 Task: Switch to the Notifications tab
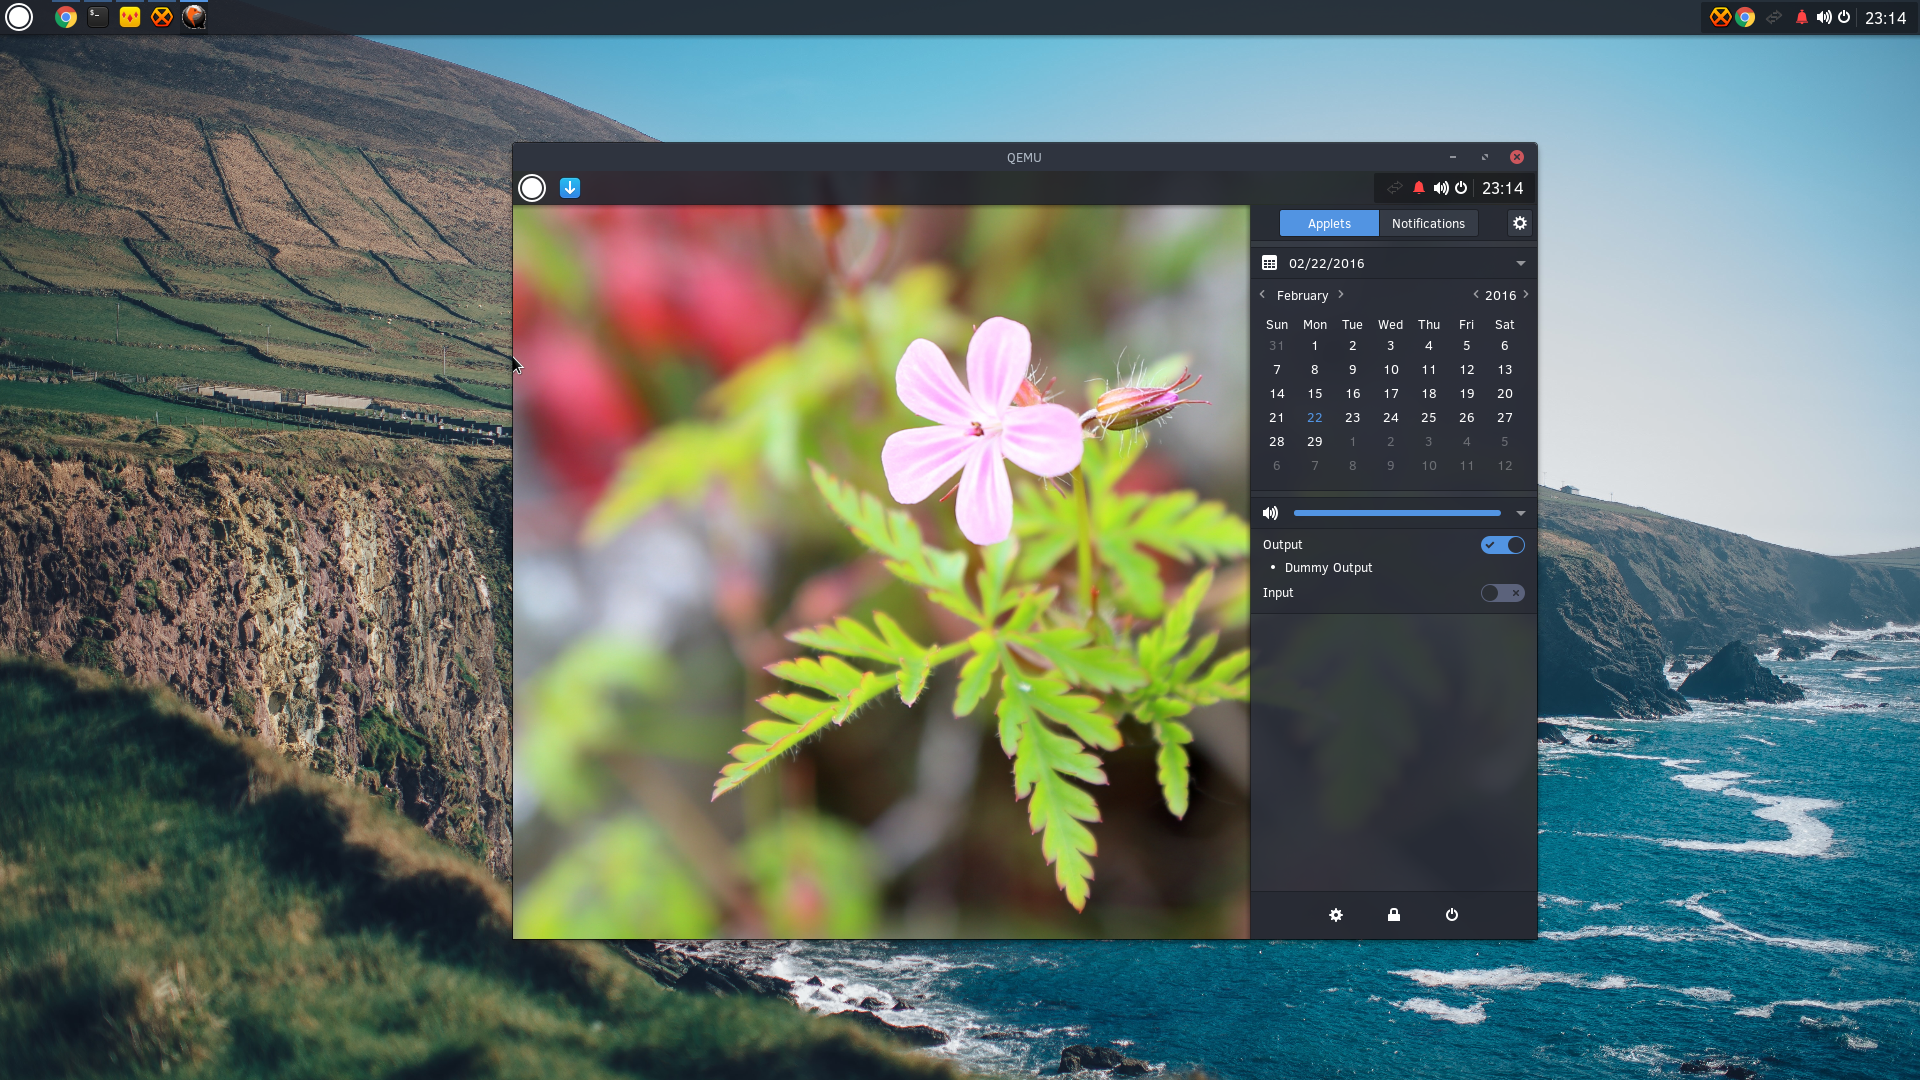point(1428,223)
